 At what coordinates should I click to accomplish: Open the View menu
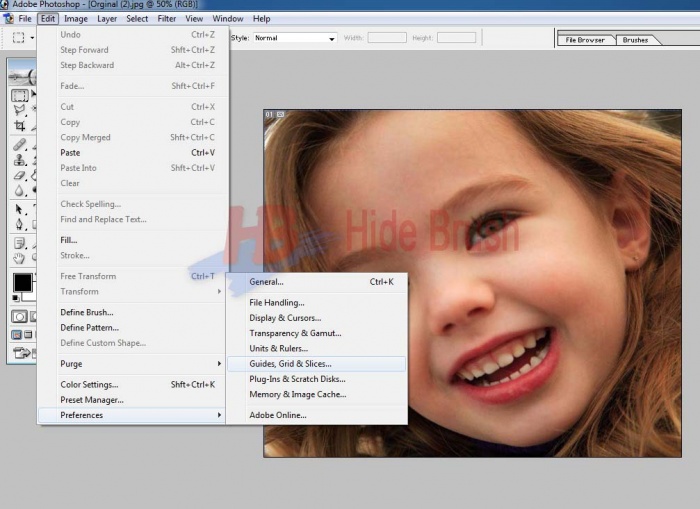click(x=194, y=19)
